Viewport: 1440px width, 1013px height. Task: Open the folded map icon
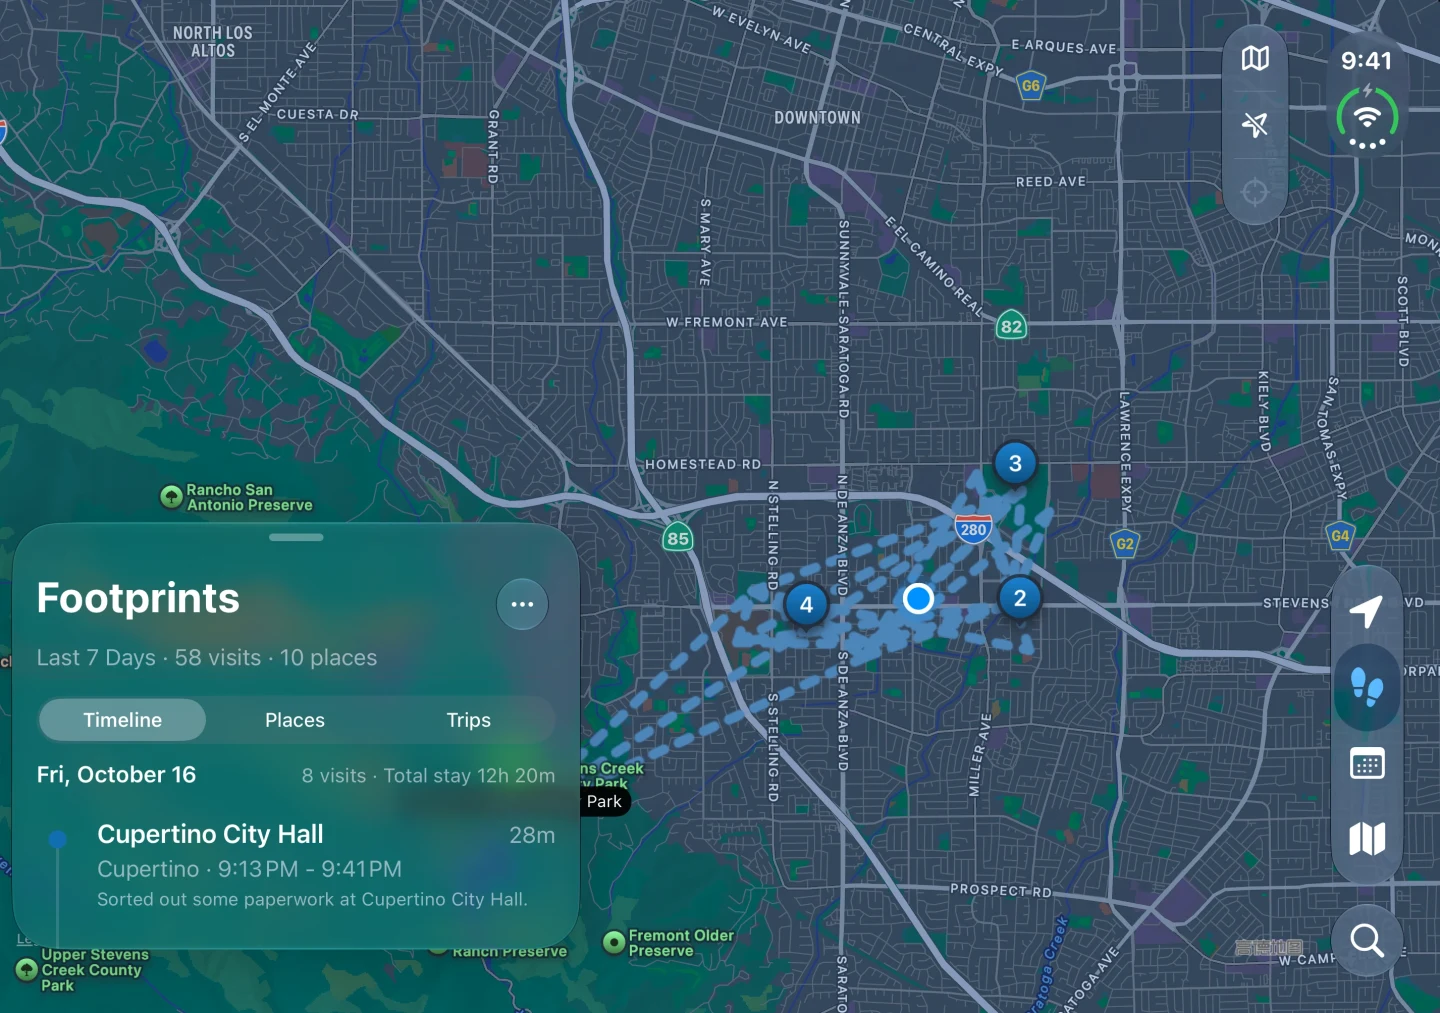tap(1366, 838)
